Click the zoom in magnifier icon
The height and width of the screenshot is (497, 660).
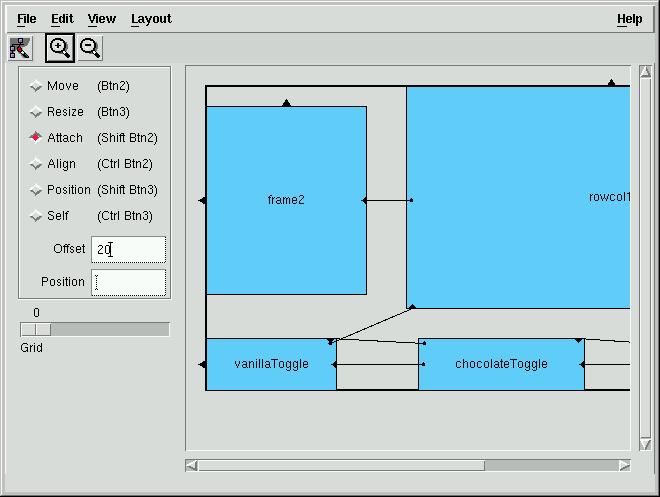[x=60, y=48]
